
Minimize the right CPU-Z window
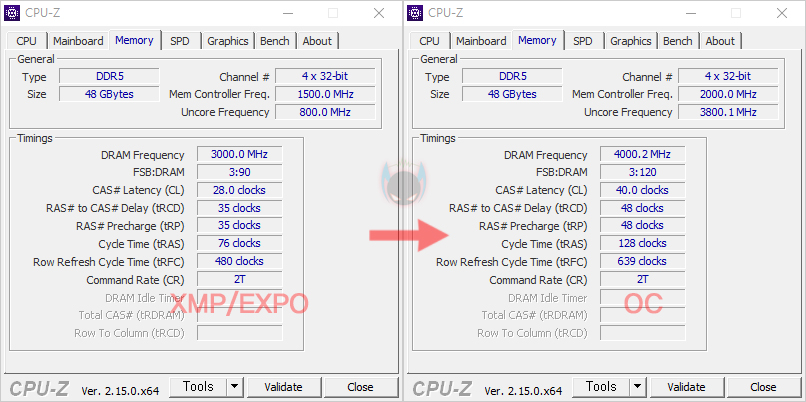(x=690, y=13)
